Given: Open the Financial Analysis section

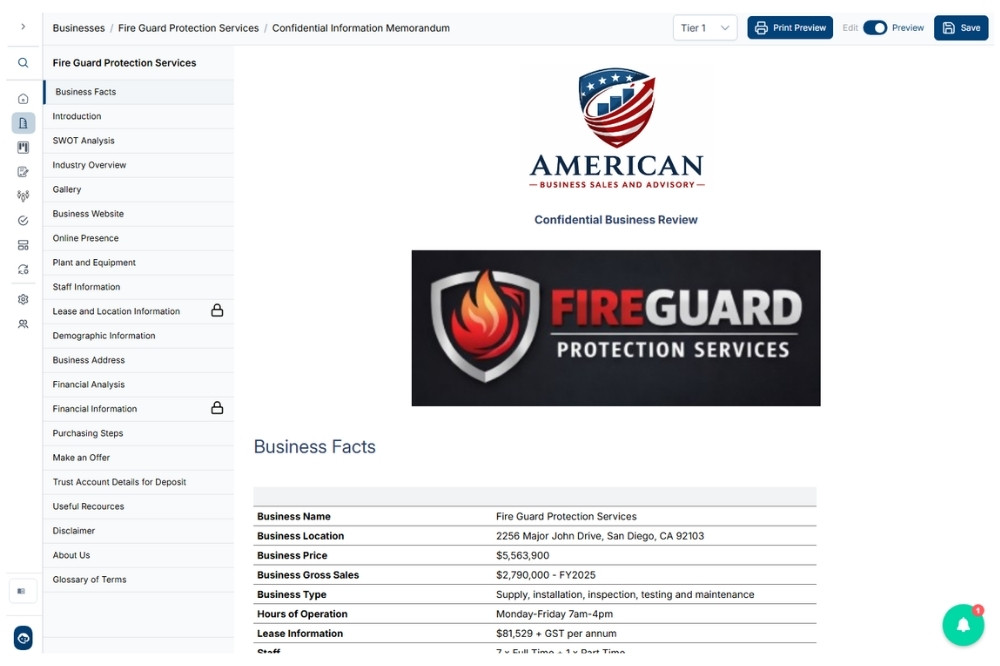Looking at the screenshot, I should 138,385.
